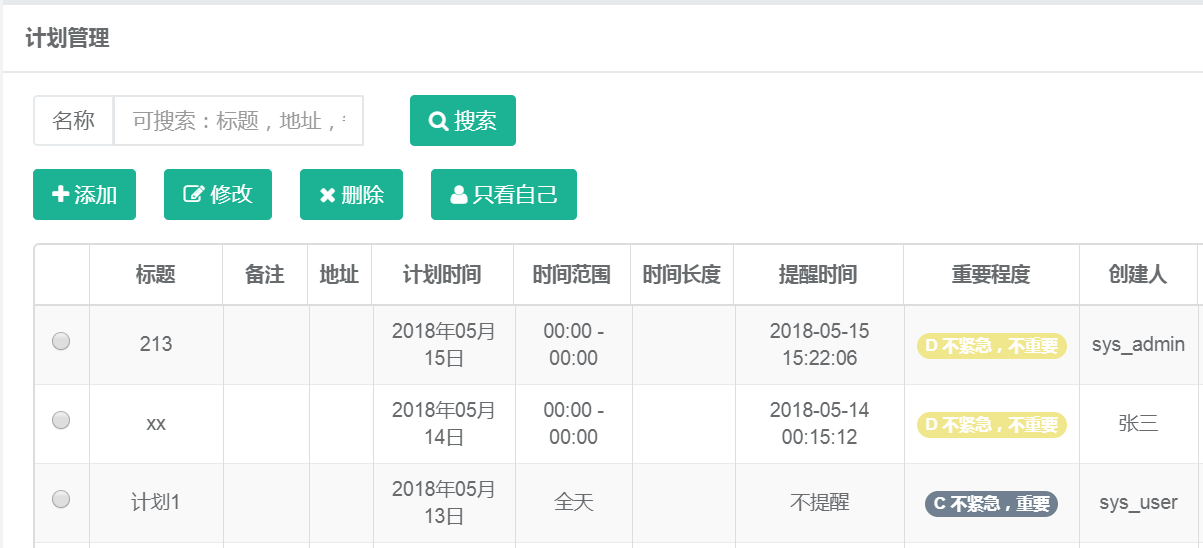The width and height of the screenshot is (1203, 548).
Task: Click the 计划时间 column header
Action: [x=442, y=275]
